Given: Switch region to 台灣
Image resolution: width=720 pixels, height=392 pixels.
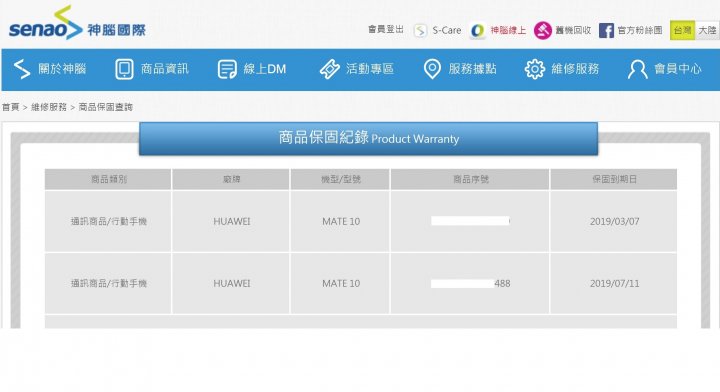Looking at the screenshot, I should pos(682,30).
